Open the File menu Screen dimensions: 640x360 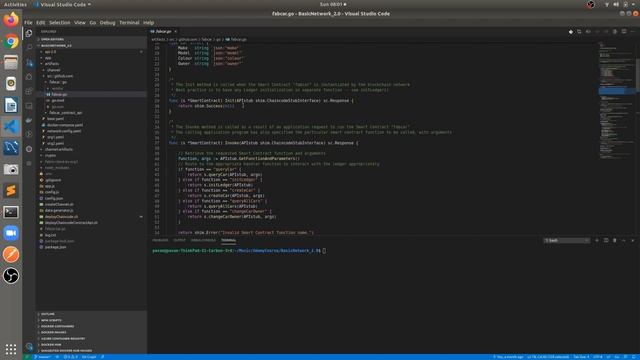[x=28, y=22]
